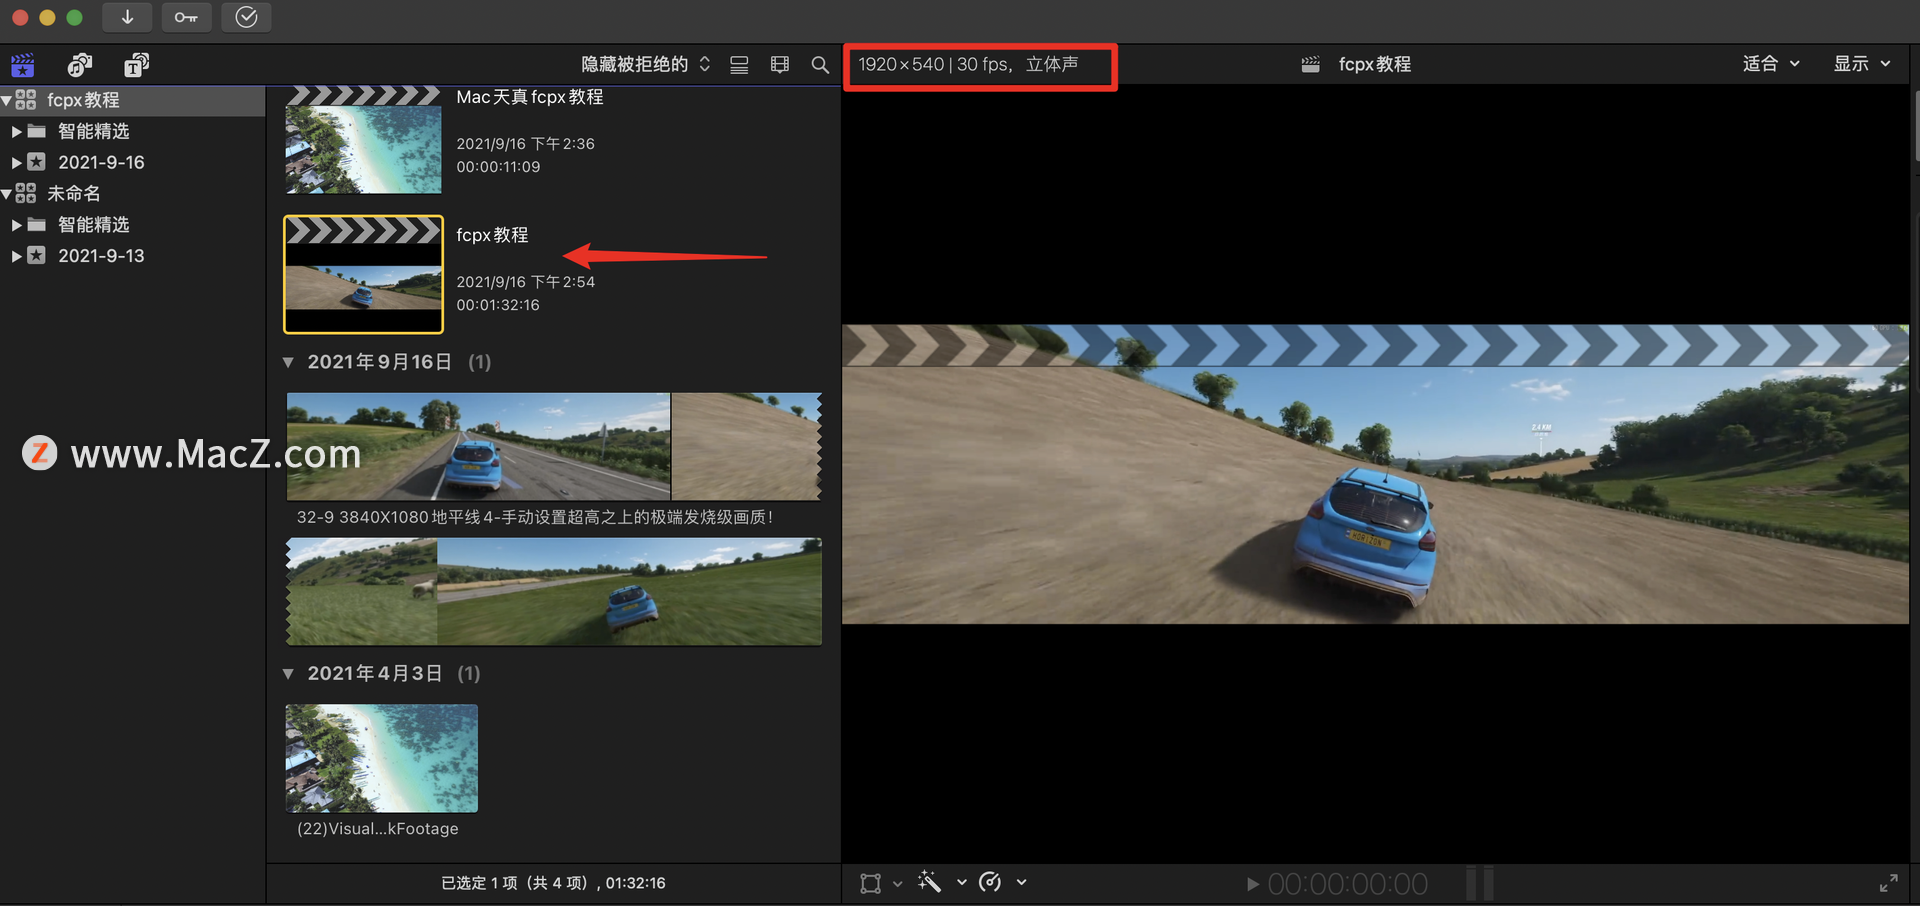Enter full screen viewer with arrows icon
Screen dimensions: 1920x906
click(1888, 883)
